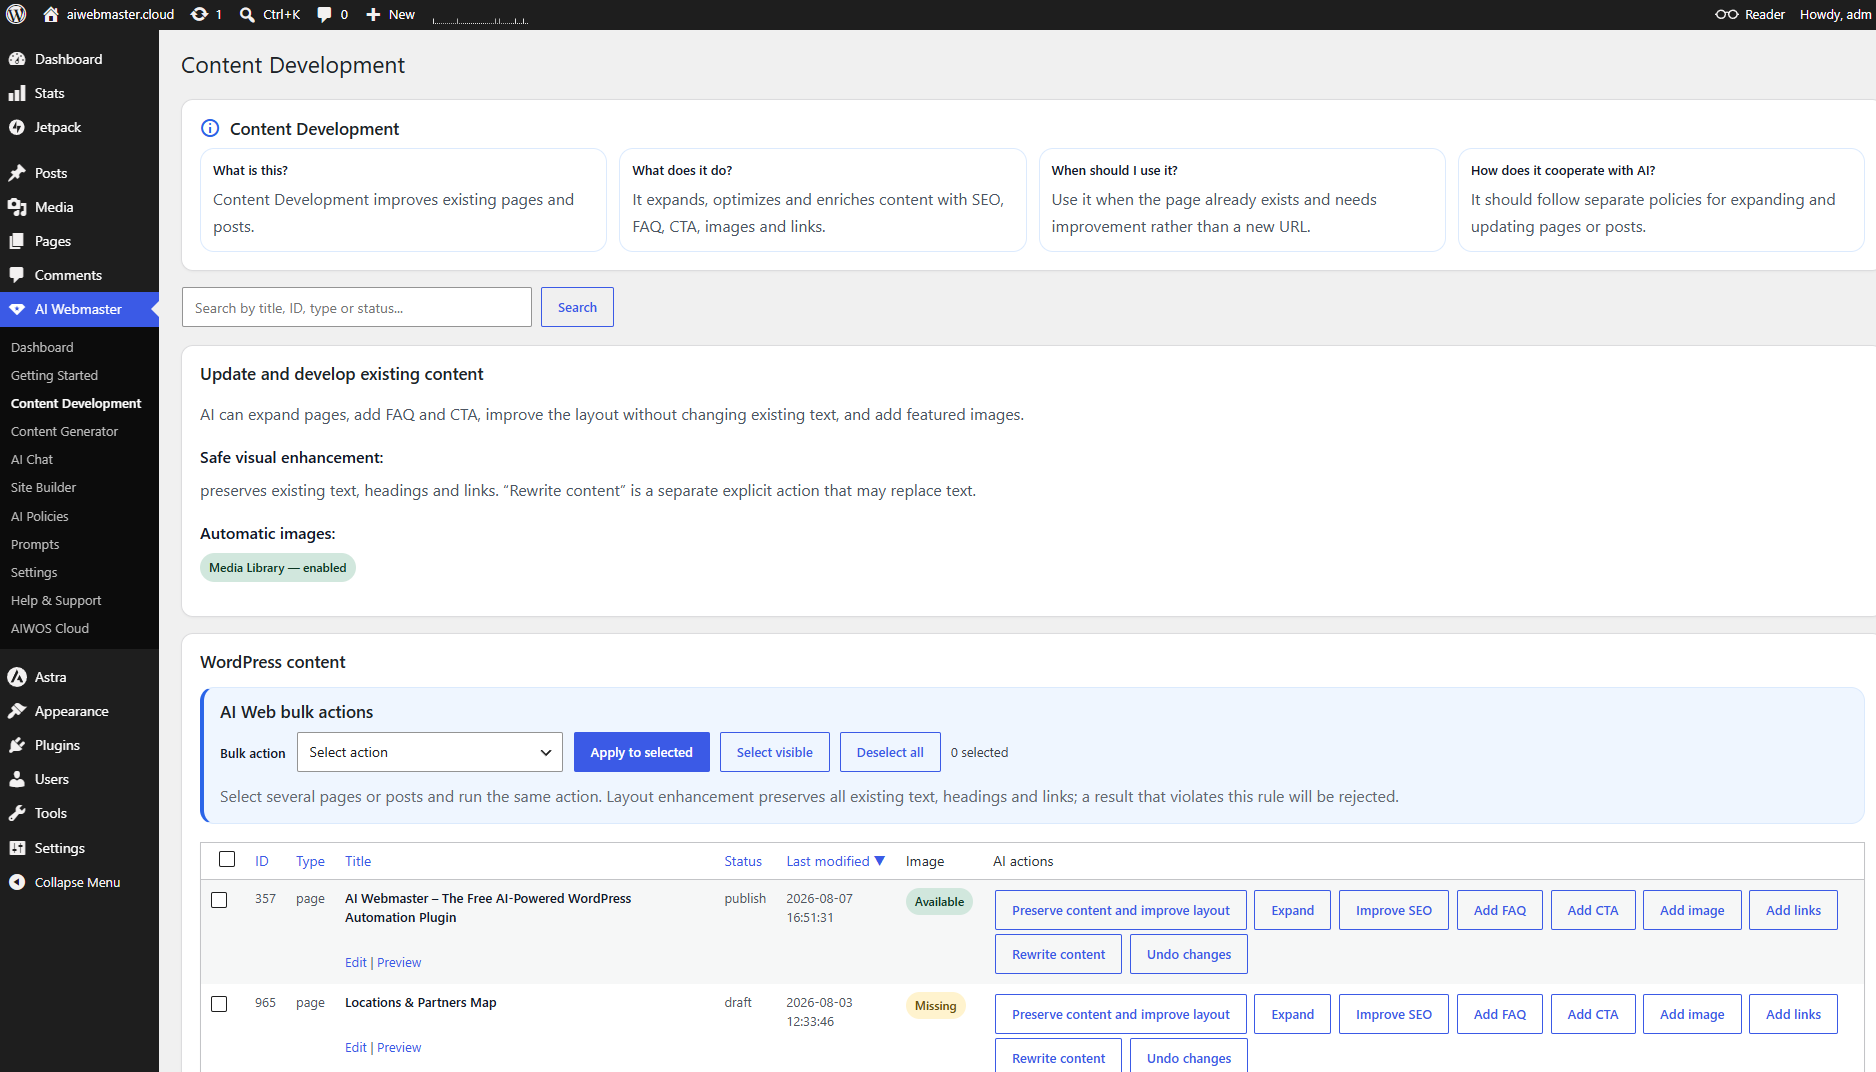Check the row checkbox for page 357
The image size is (1876, 1072).
point(219,900)
